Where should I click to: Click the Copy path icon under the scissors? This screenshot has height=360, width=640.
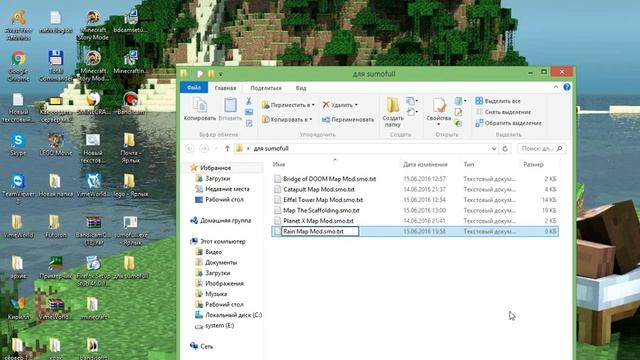249,112
